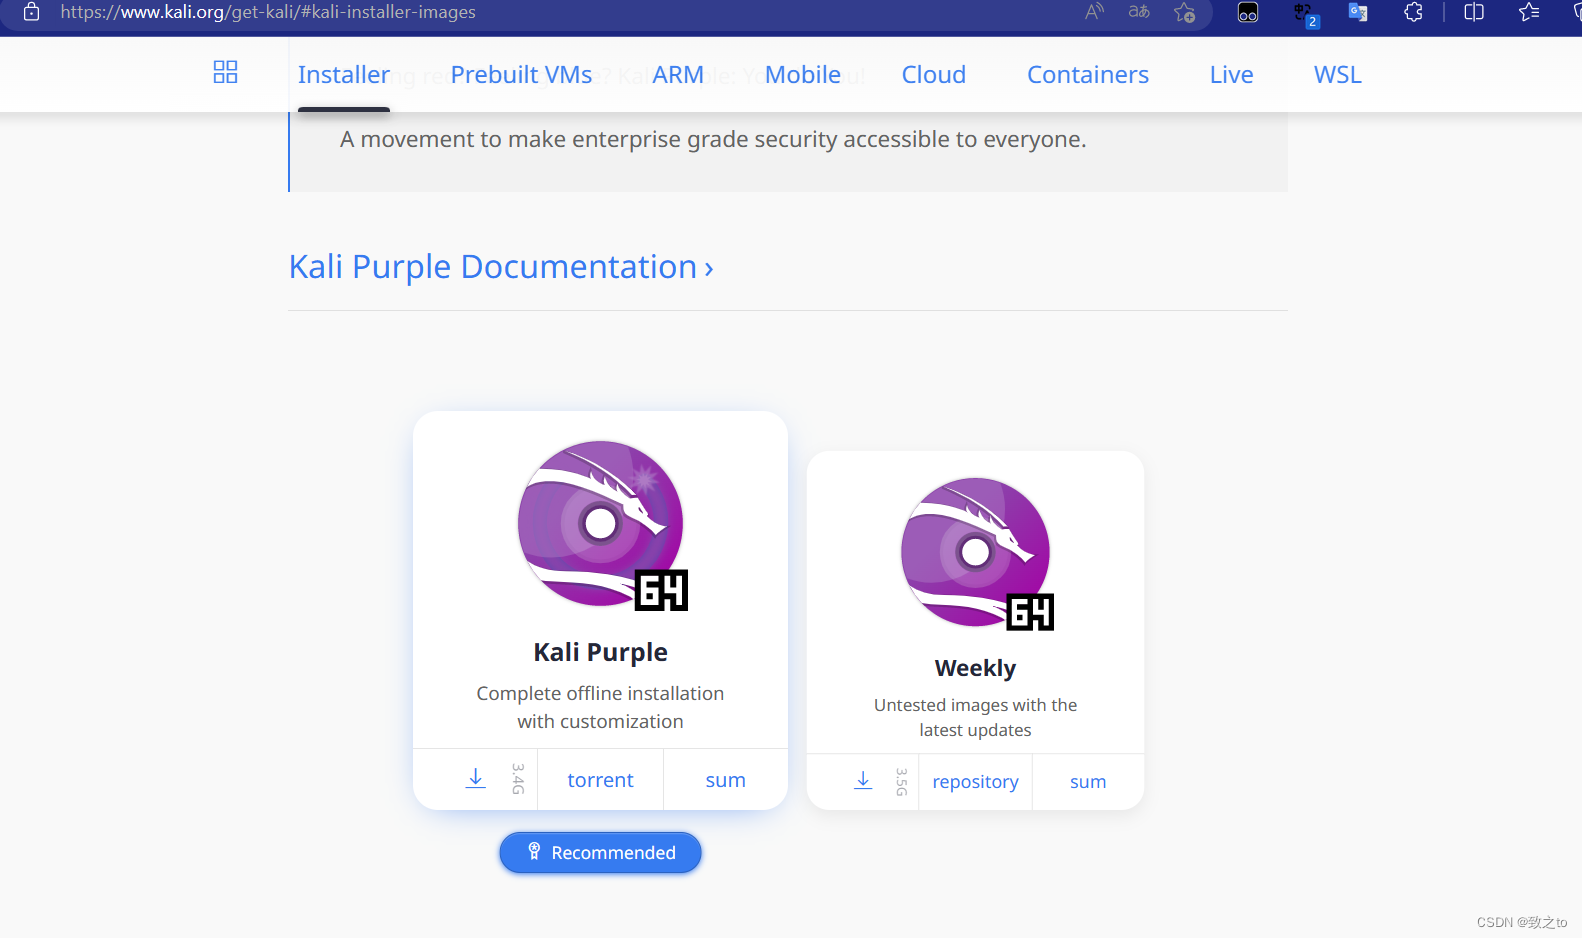Add page to favorites with star icon

point(1185,12)
